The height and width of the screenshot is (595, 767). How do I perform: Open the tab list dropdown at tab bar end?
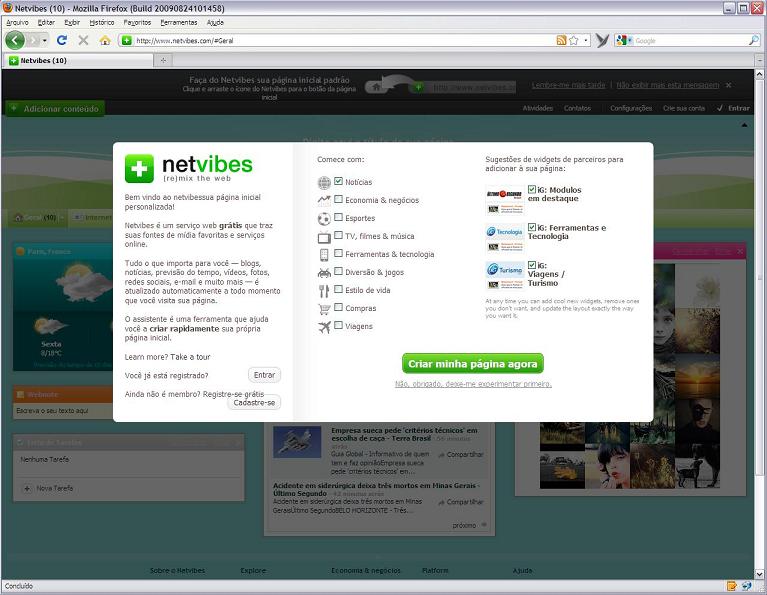(760, 61)
